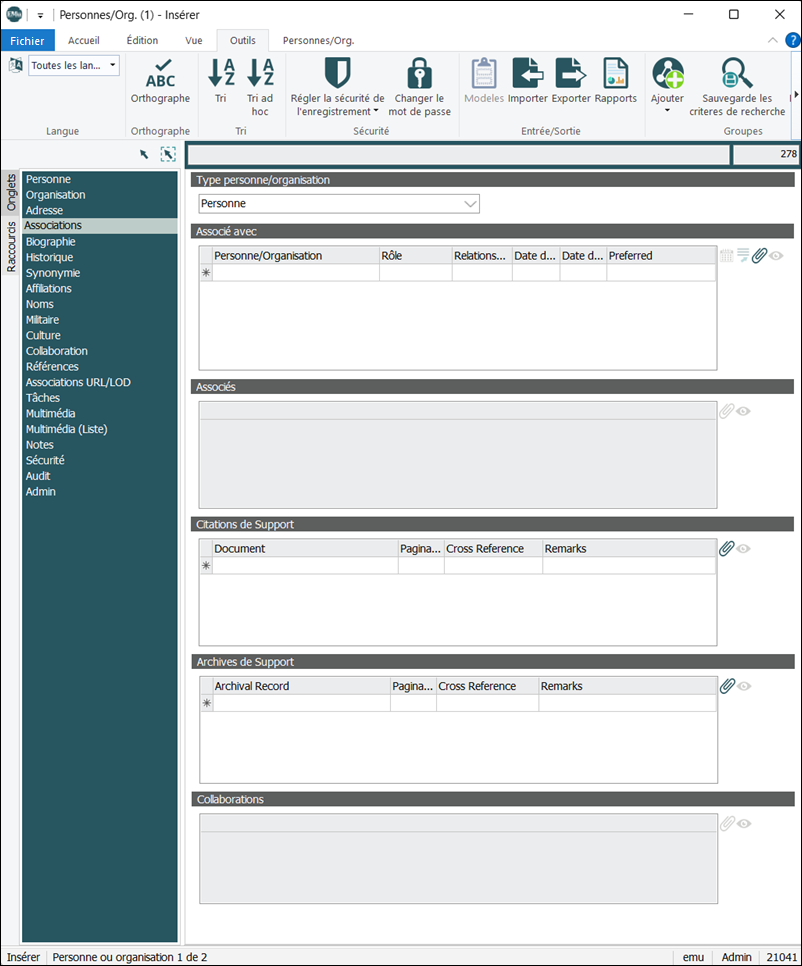
Task: Select the plain arrow pointer tool
Action: click(144, 154)
